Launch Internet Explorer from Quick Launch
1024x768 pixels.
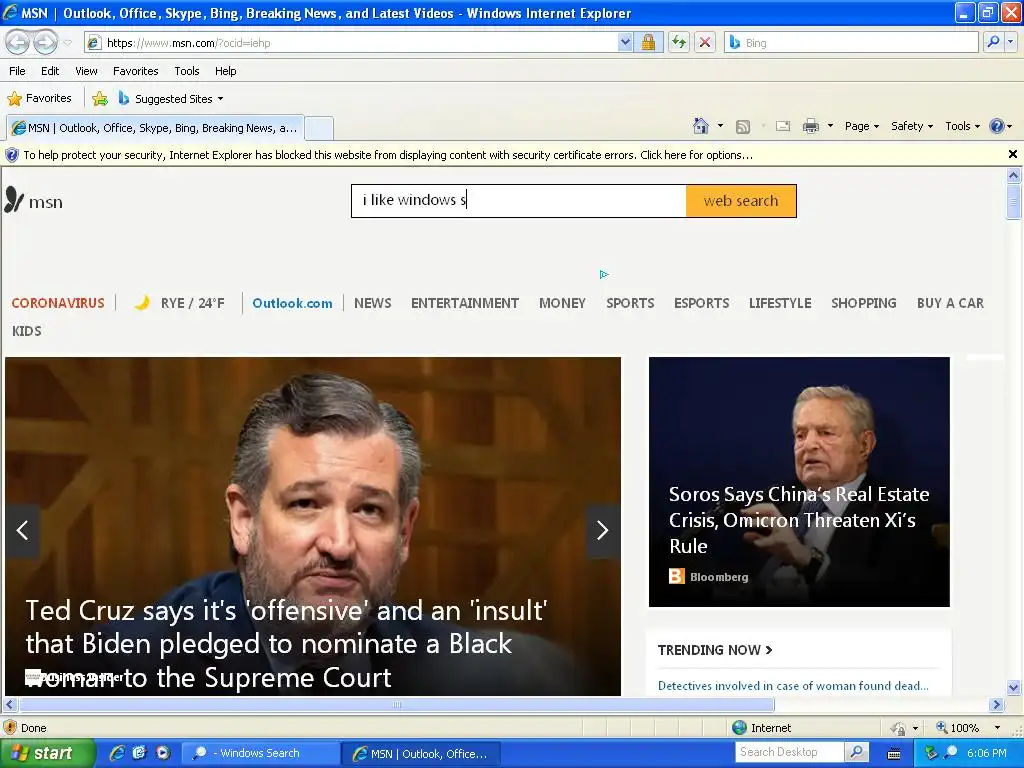tap(116, 753)
